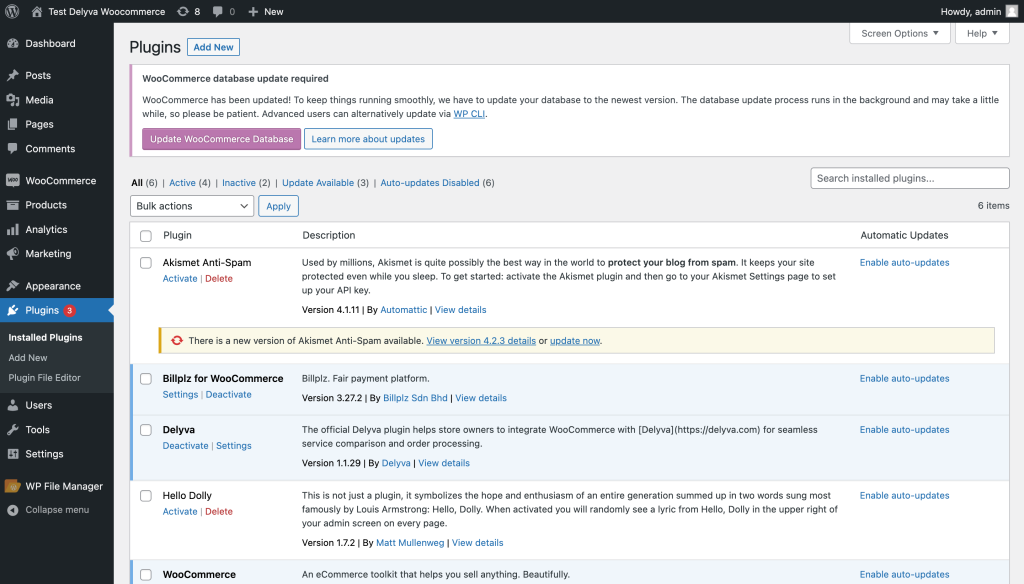The width and height of the screenshot is (1024, 584).
Task: Tick the select-all checkbox in table header
Action: click(146, 236)
